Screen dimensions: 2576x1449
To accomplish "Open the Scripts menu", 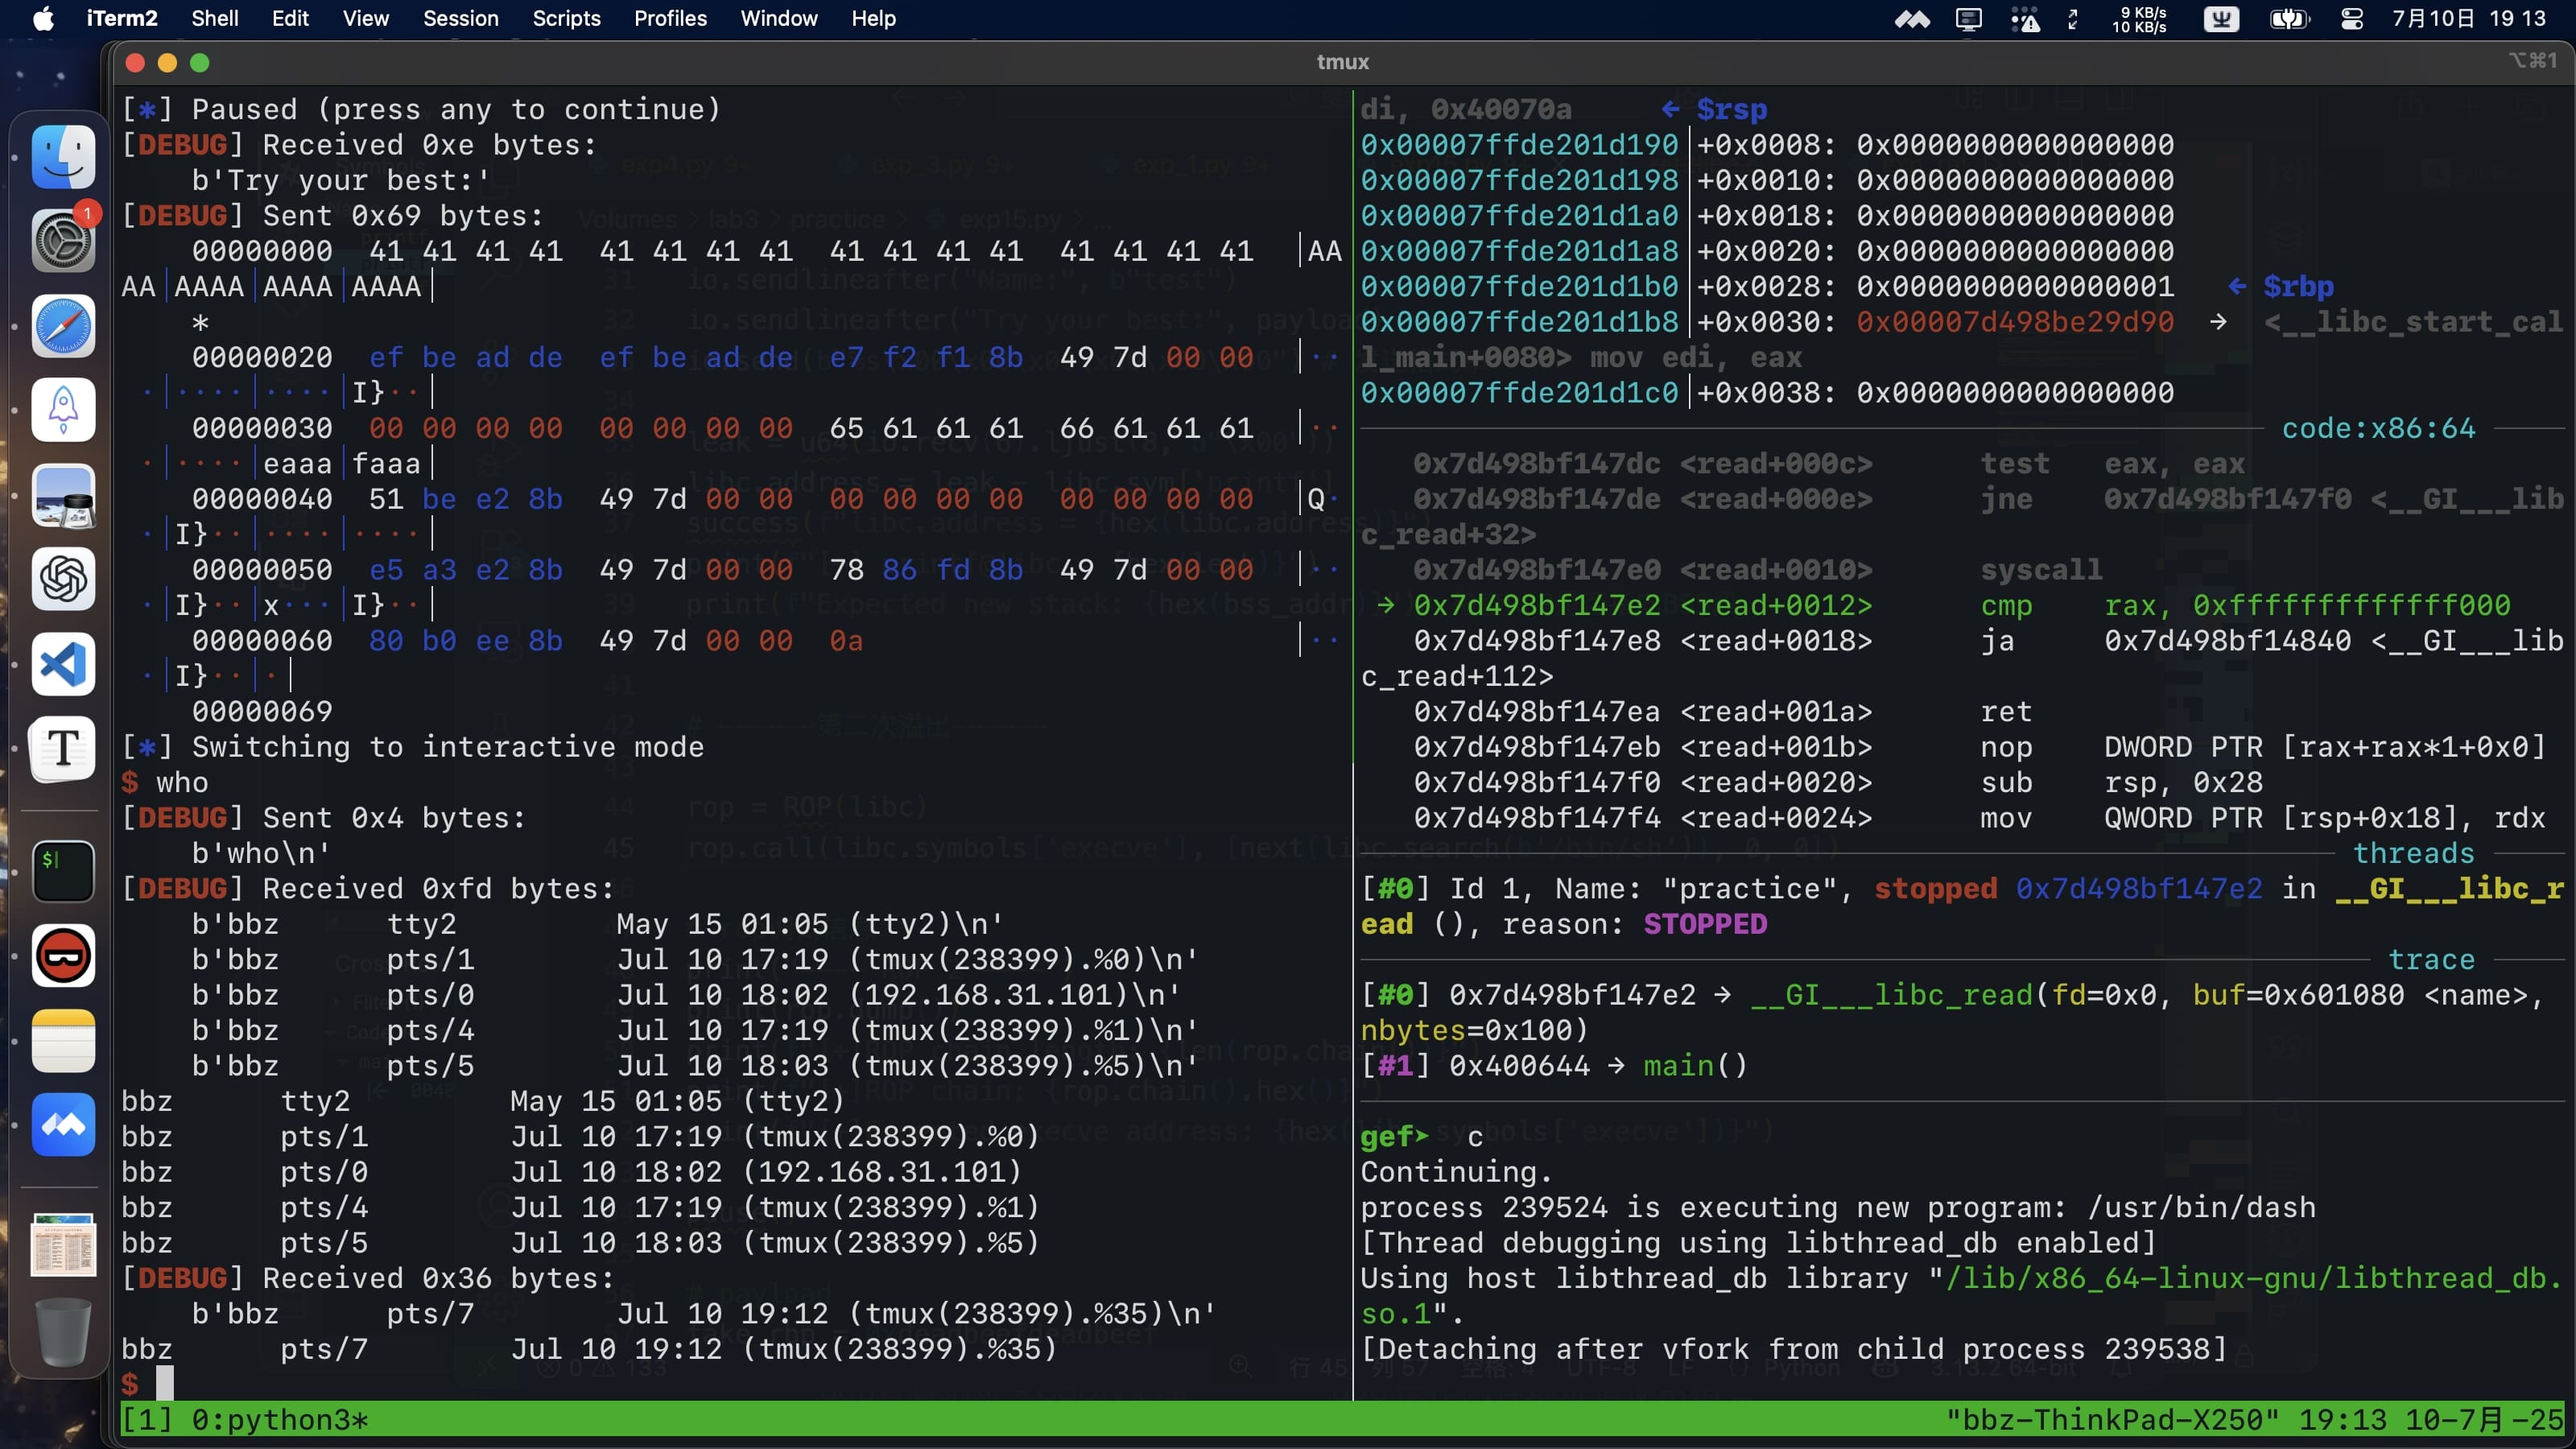I will 566,19.
